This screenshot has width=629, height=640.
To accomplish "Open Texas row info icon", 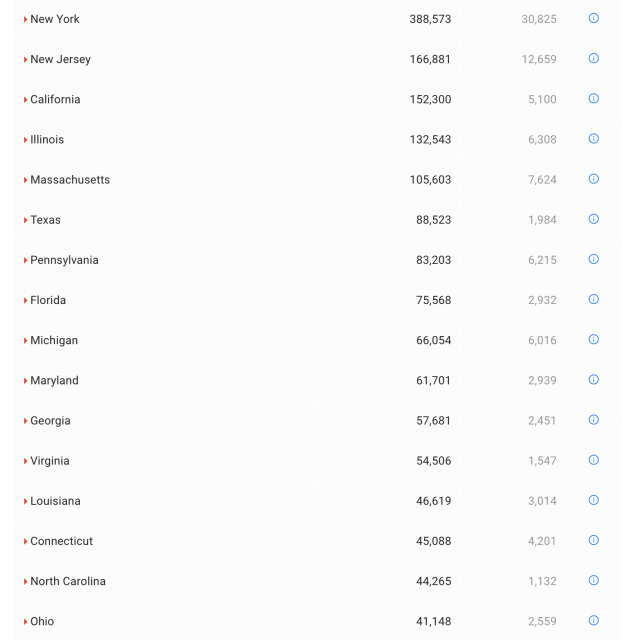I will click(x=593, y=218).
